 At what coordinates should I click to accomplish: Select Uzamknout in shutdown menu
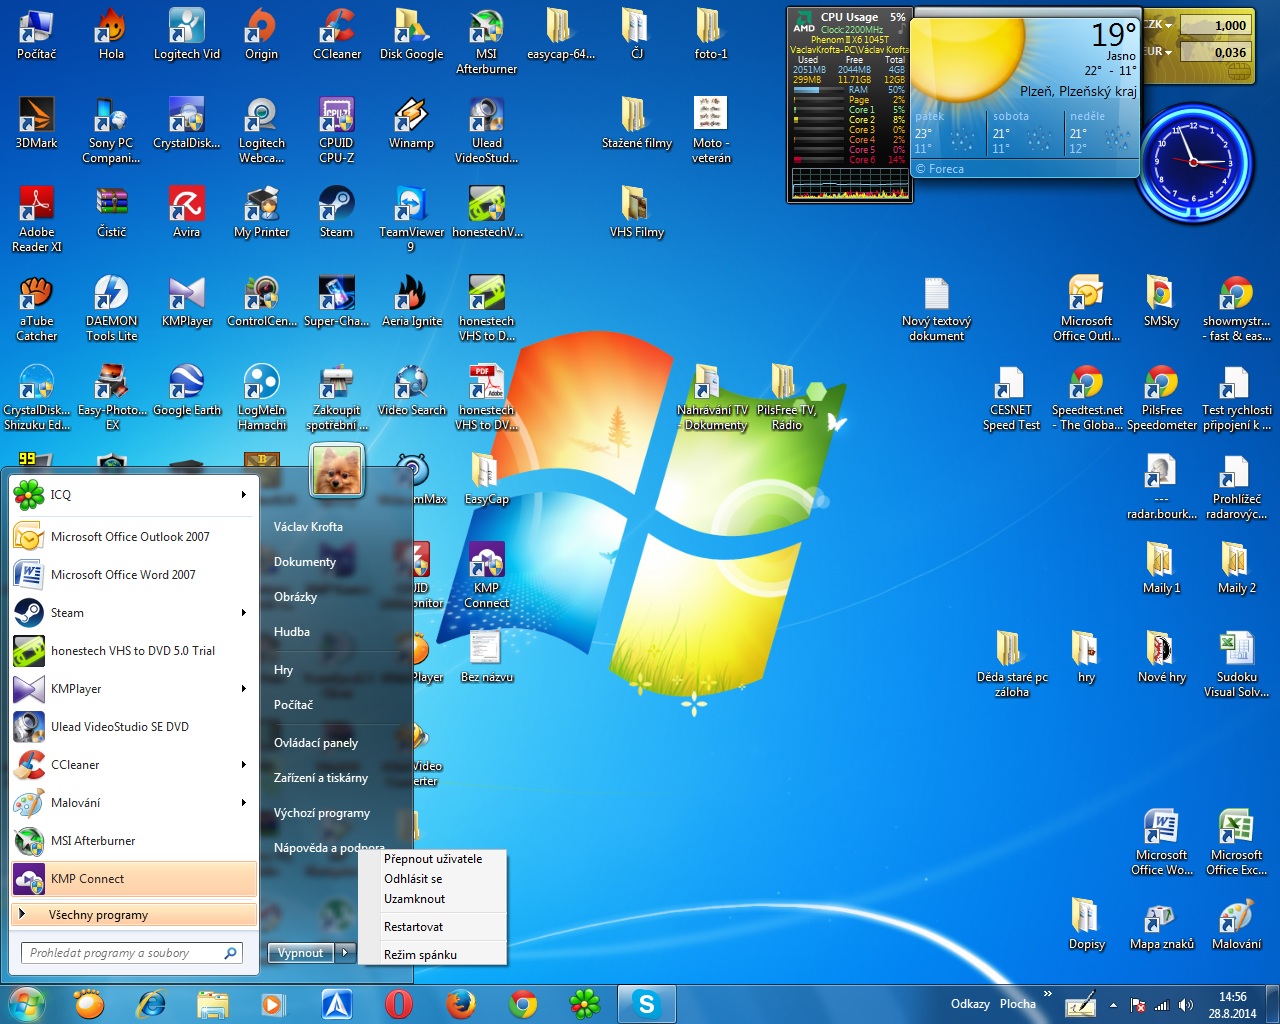[x=433, y=898]
